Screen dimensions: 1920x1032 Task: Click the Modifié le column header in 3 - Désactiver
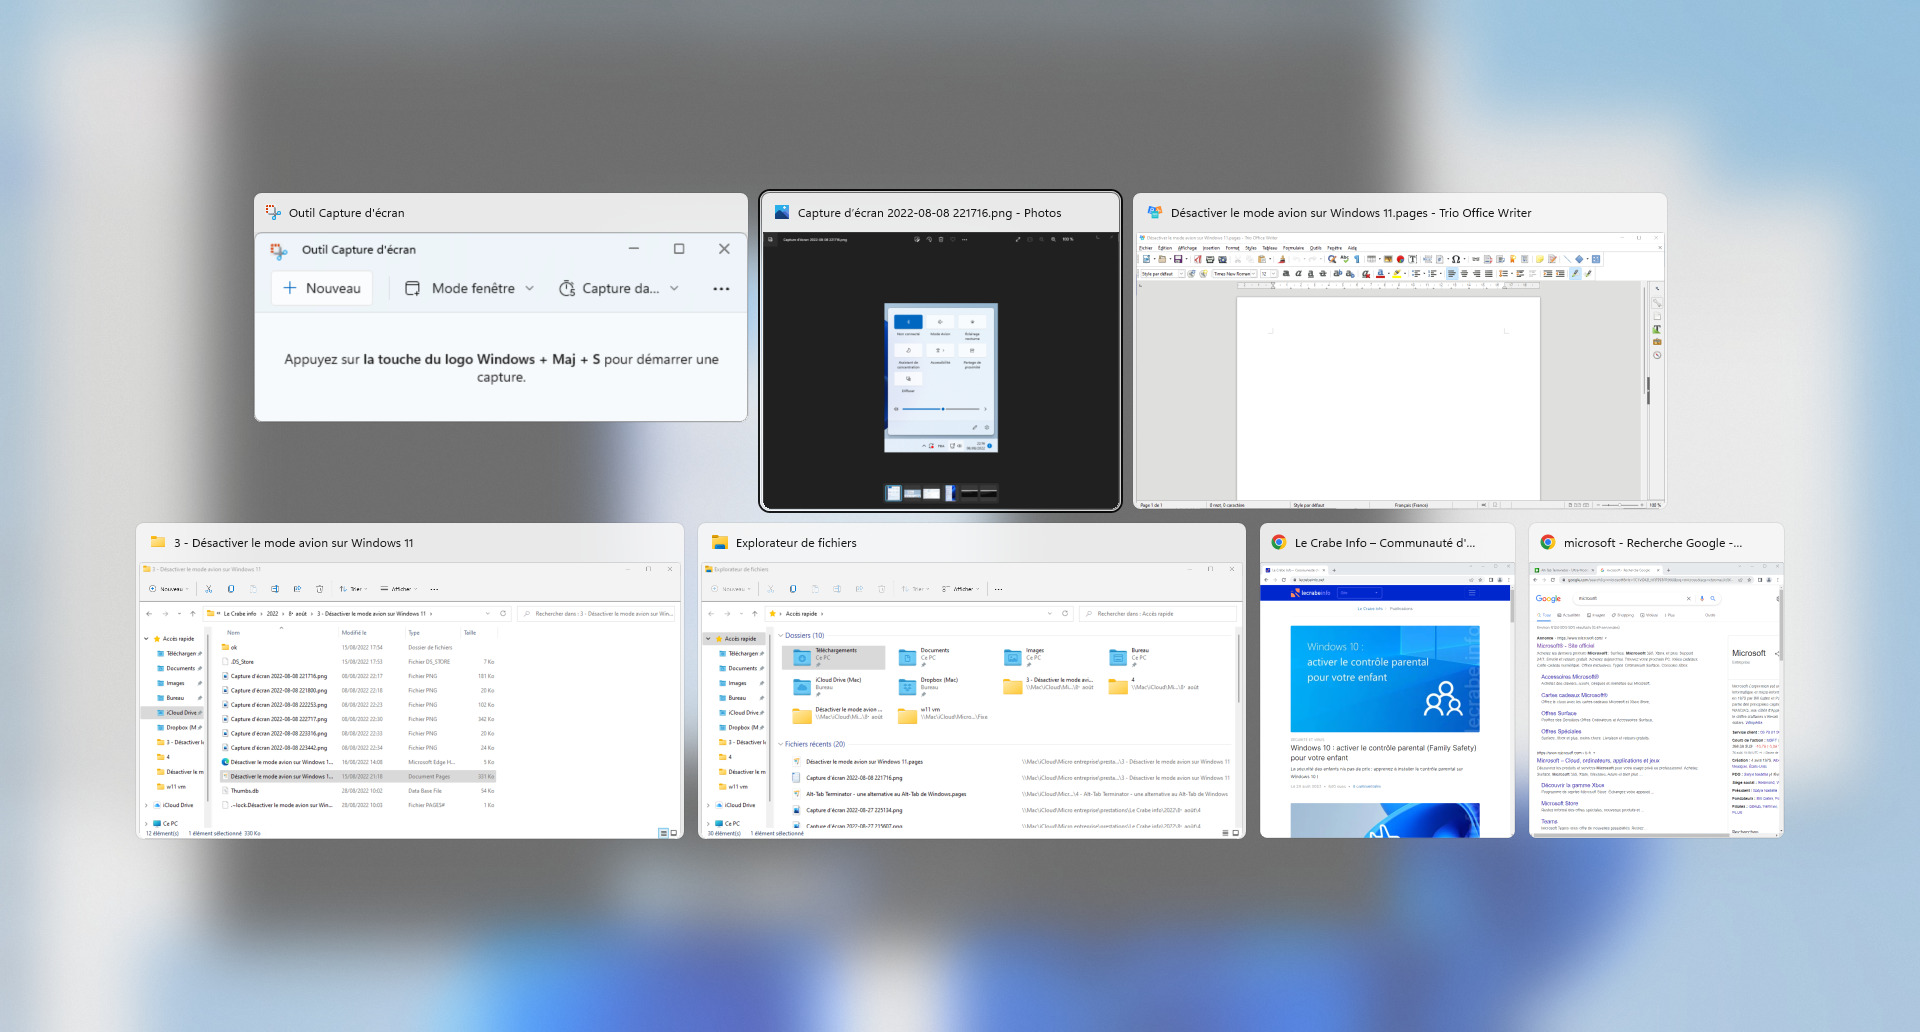click(354, 633)
